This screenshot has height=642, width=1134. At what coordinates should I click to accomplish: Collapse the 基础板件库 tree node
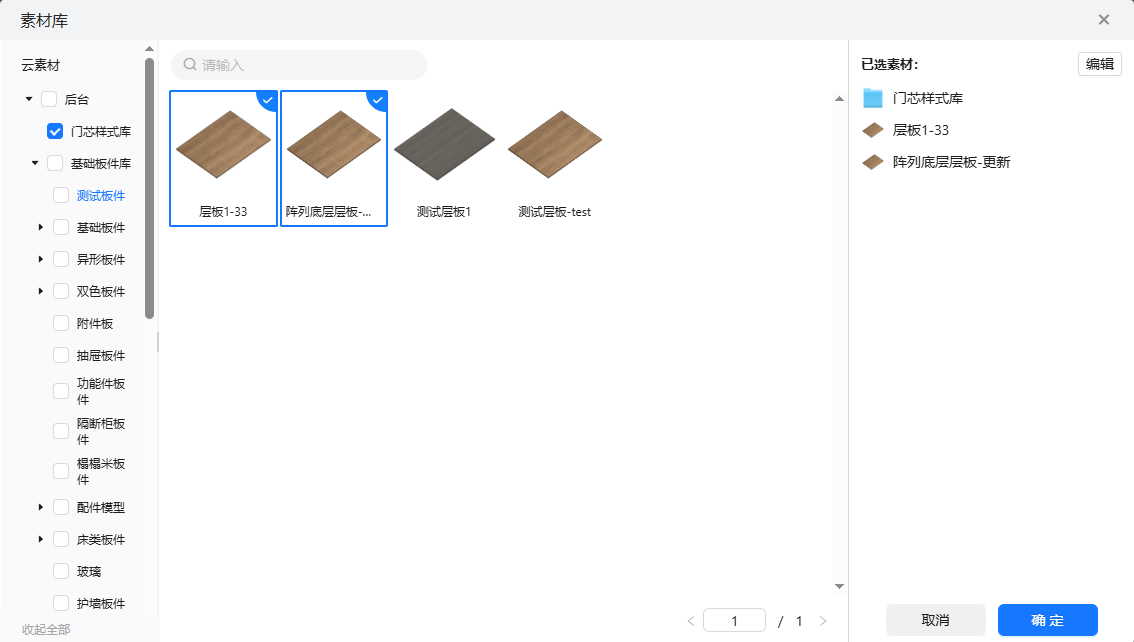[x=35, y=163]
